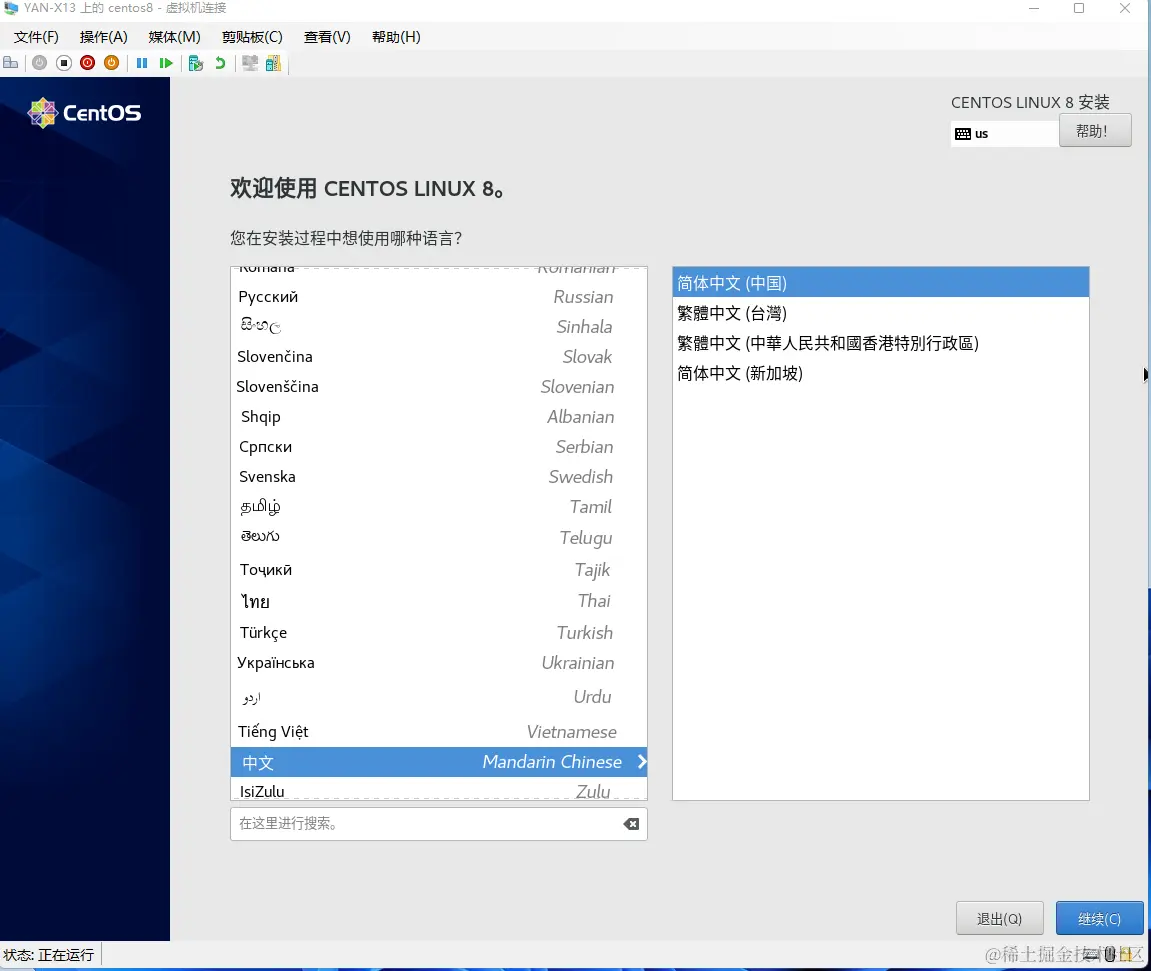Select ไทย Thai language
1151x971 pixels.
click(438, 601)
